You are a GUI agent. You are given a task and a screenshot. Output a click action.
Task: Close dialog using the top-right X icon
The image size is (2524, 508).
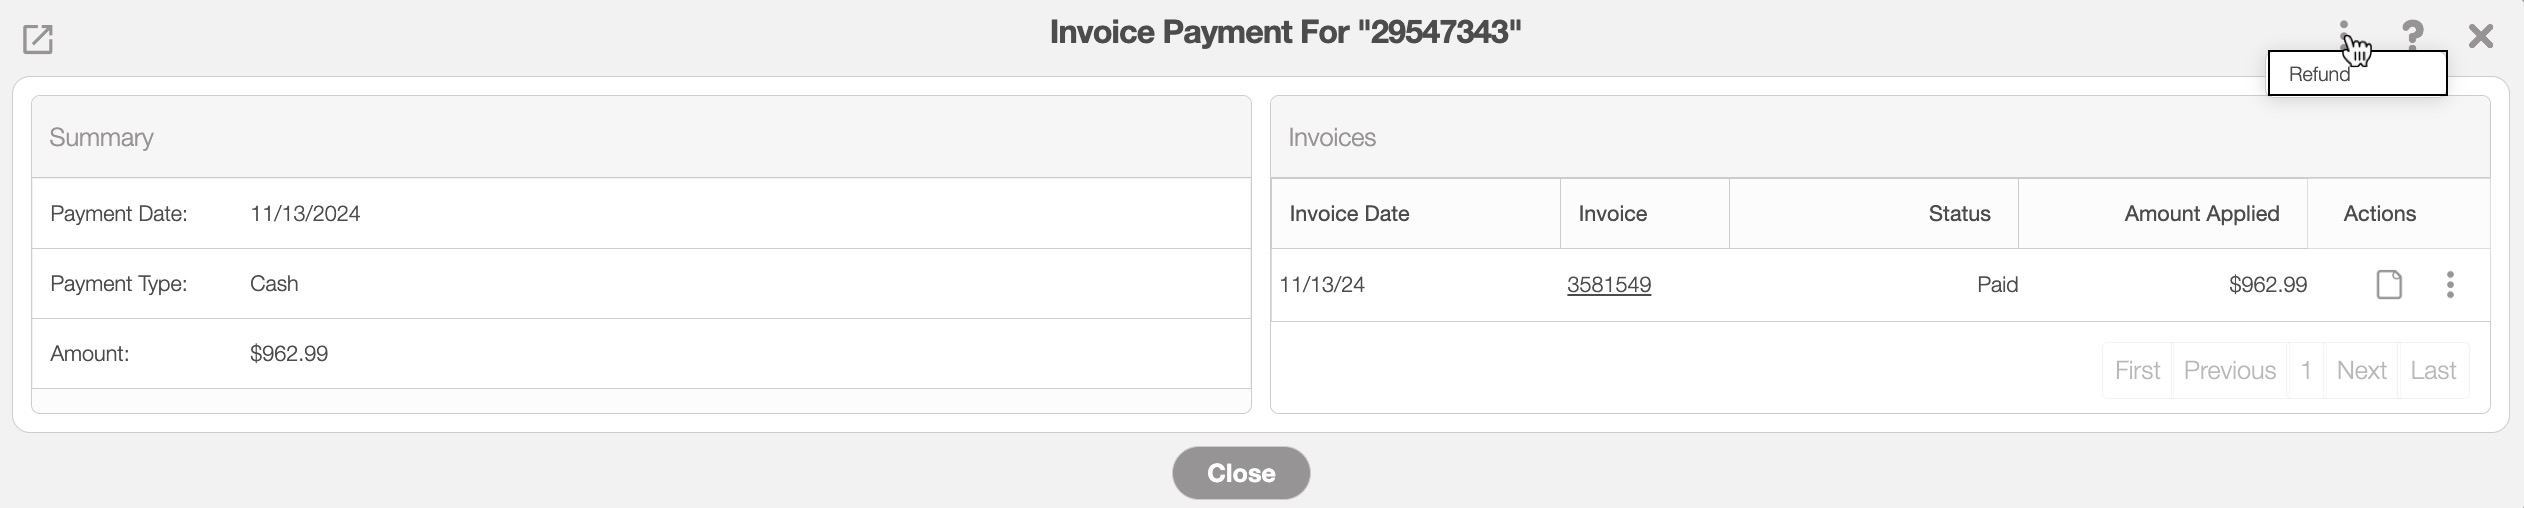(x=2480, y=37)
